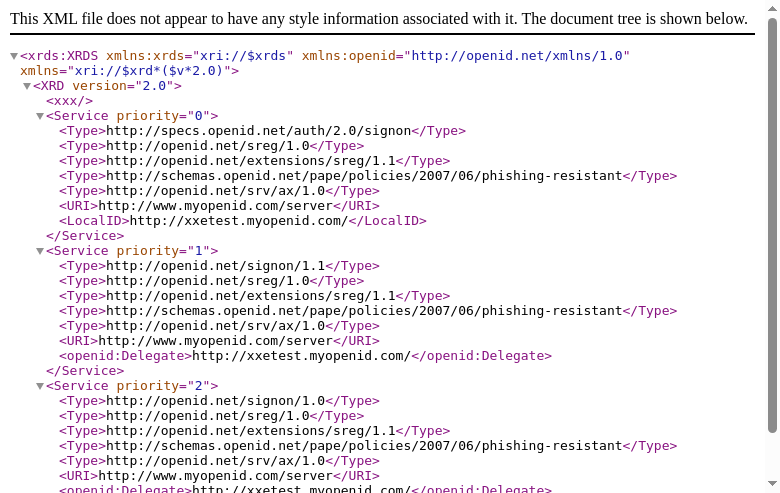The width and height of the screenshot is (780, 493).
Task: Click the LocalID xxetest.myopenid.com line
Action: [243, 220]
